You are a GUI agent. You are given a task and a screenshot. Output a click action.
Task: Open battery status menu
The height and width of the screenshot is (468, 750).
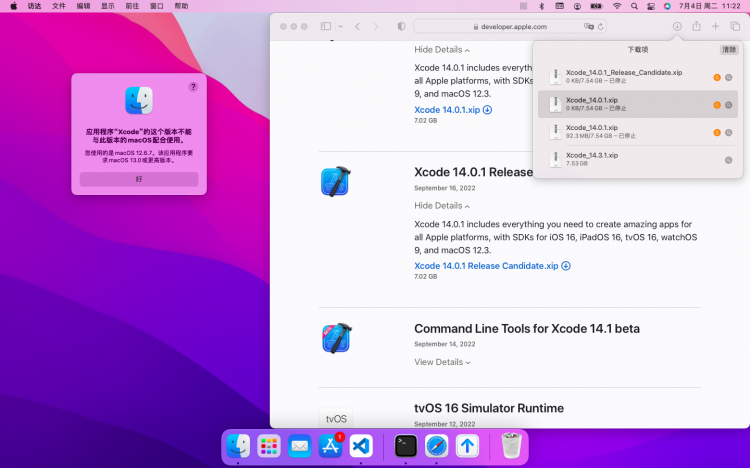596,6
